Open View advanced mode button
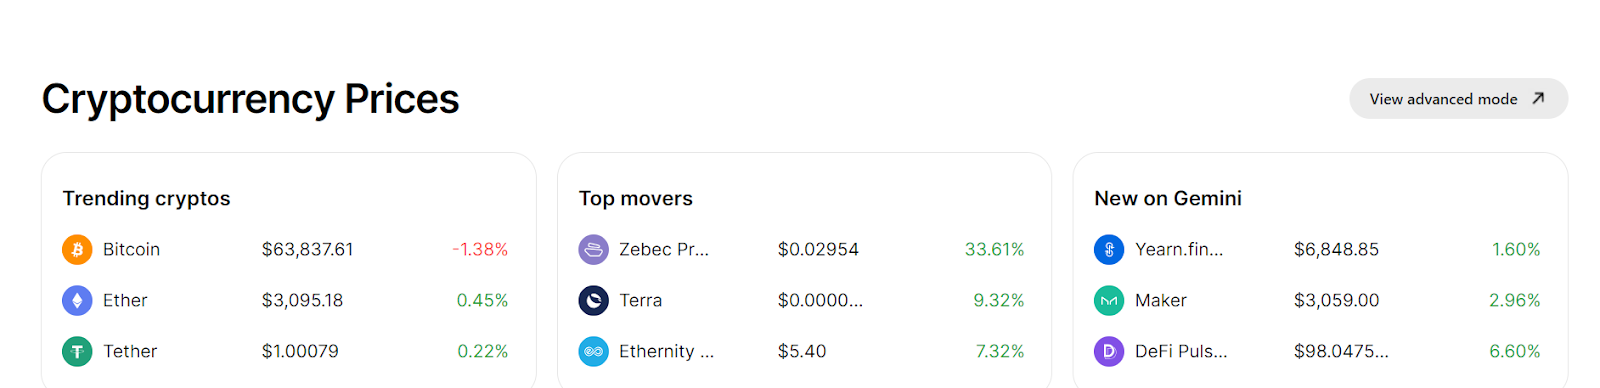The width and height of the screenshot is (1600, 388). 1458,98
